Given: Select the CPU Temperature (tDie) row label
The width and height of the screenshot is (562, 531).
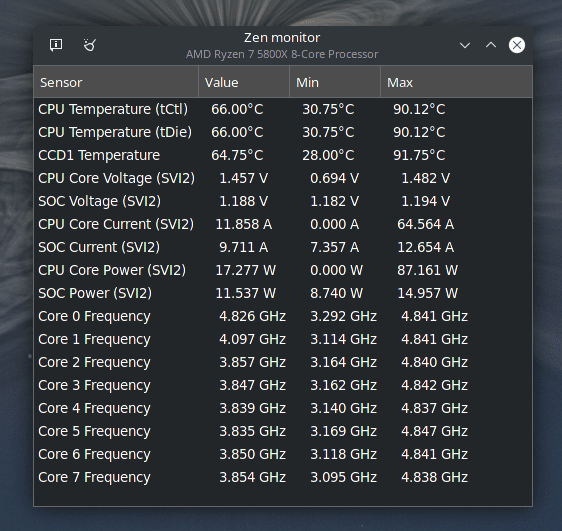Looking at the screenshot, I should 115,132.
